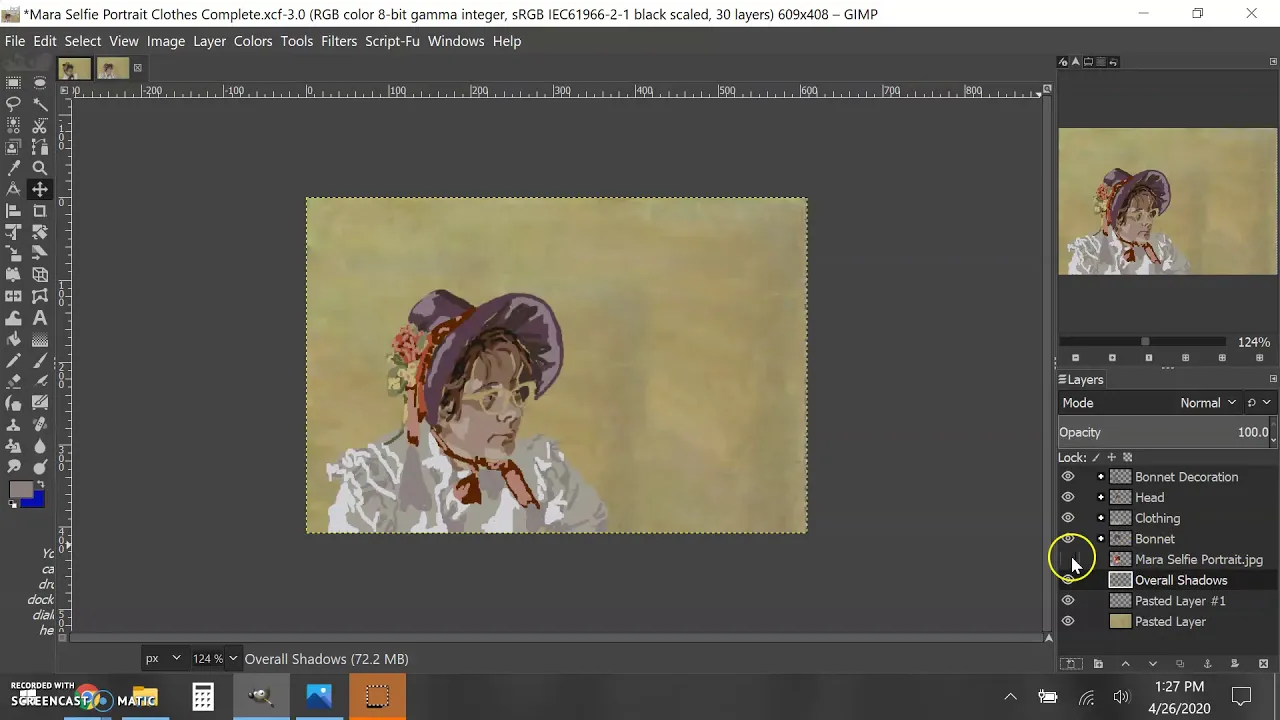Hide the Bonnet Decoration layer
The image size is (1280, 720).
(1068, 477)
